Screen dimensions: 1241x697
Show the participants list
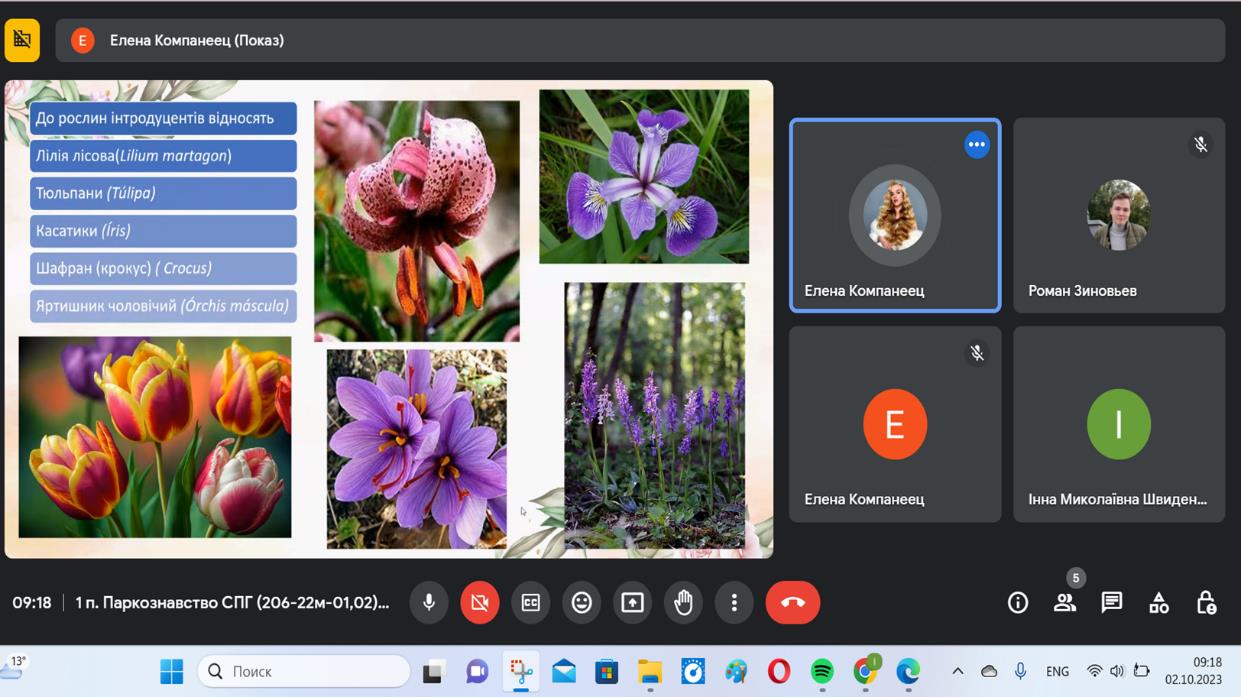tap(1065, 602)
